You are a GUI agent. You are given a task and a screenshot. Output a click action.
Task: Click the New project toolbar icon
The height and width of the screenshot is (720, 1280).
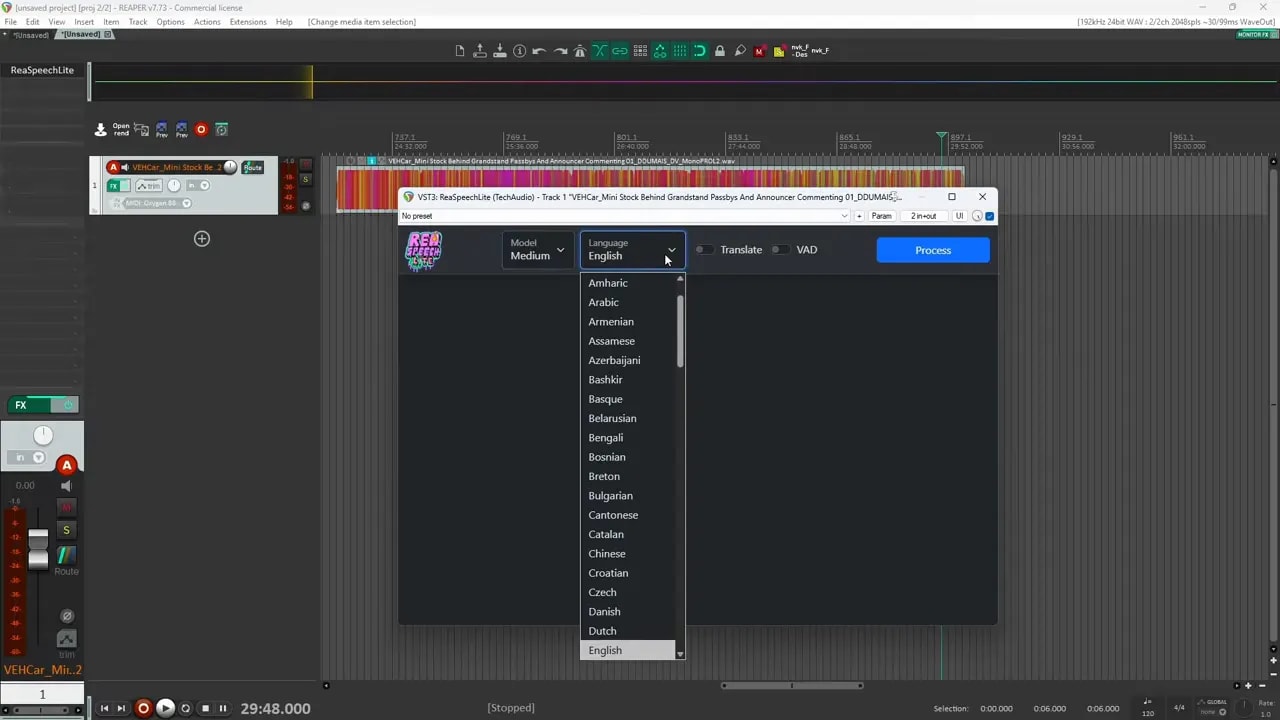coord(460,51)
